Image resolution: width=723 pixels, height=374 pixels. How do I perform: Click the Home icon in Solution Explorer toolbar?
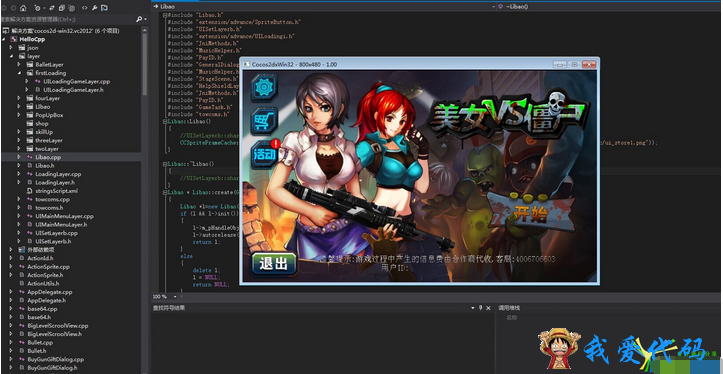point(23,8)
